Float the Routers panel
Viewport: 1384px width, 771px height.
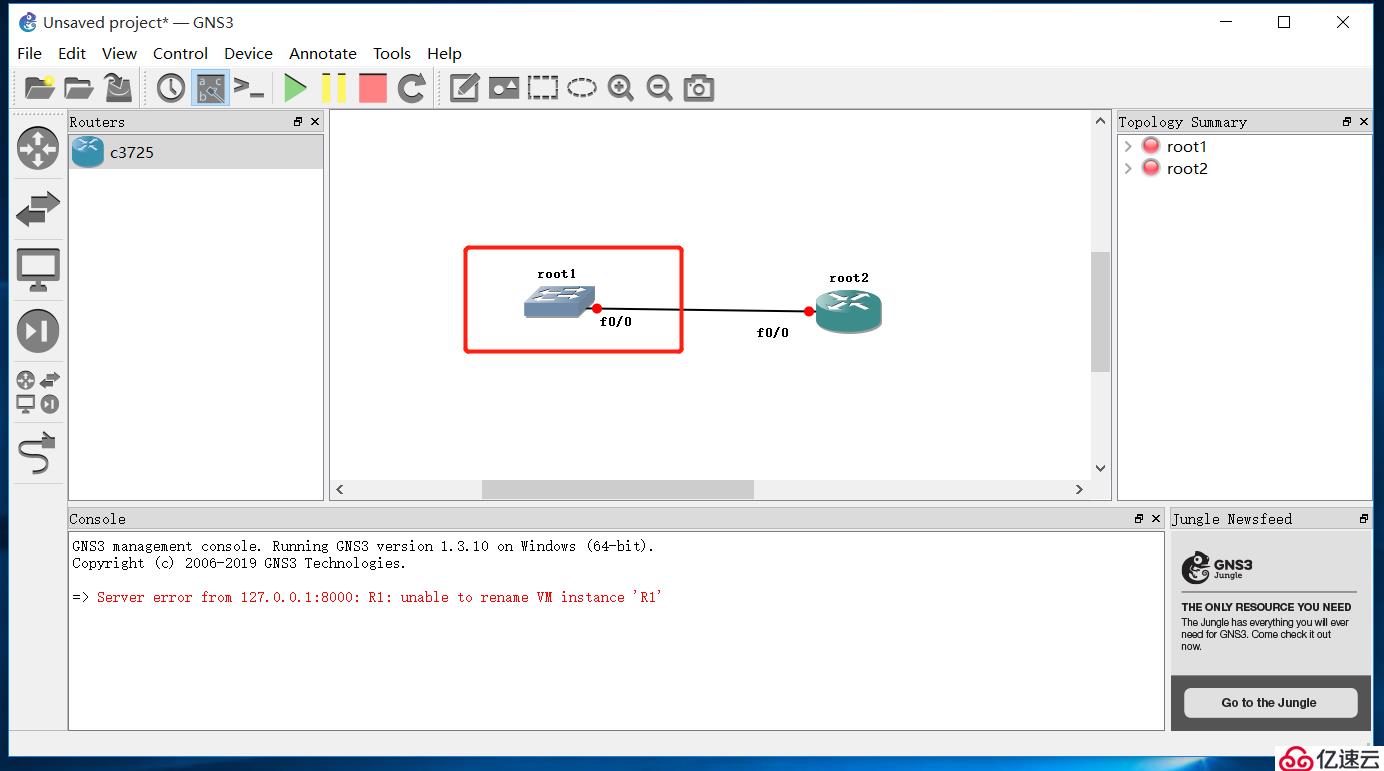[x=298, y=121]
